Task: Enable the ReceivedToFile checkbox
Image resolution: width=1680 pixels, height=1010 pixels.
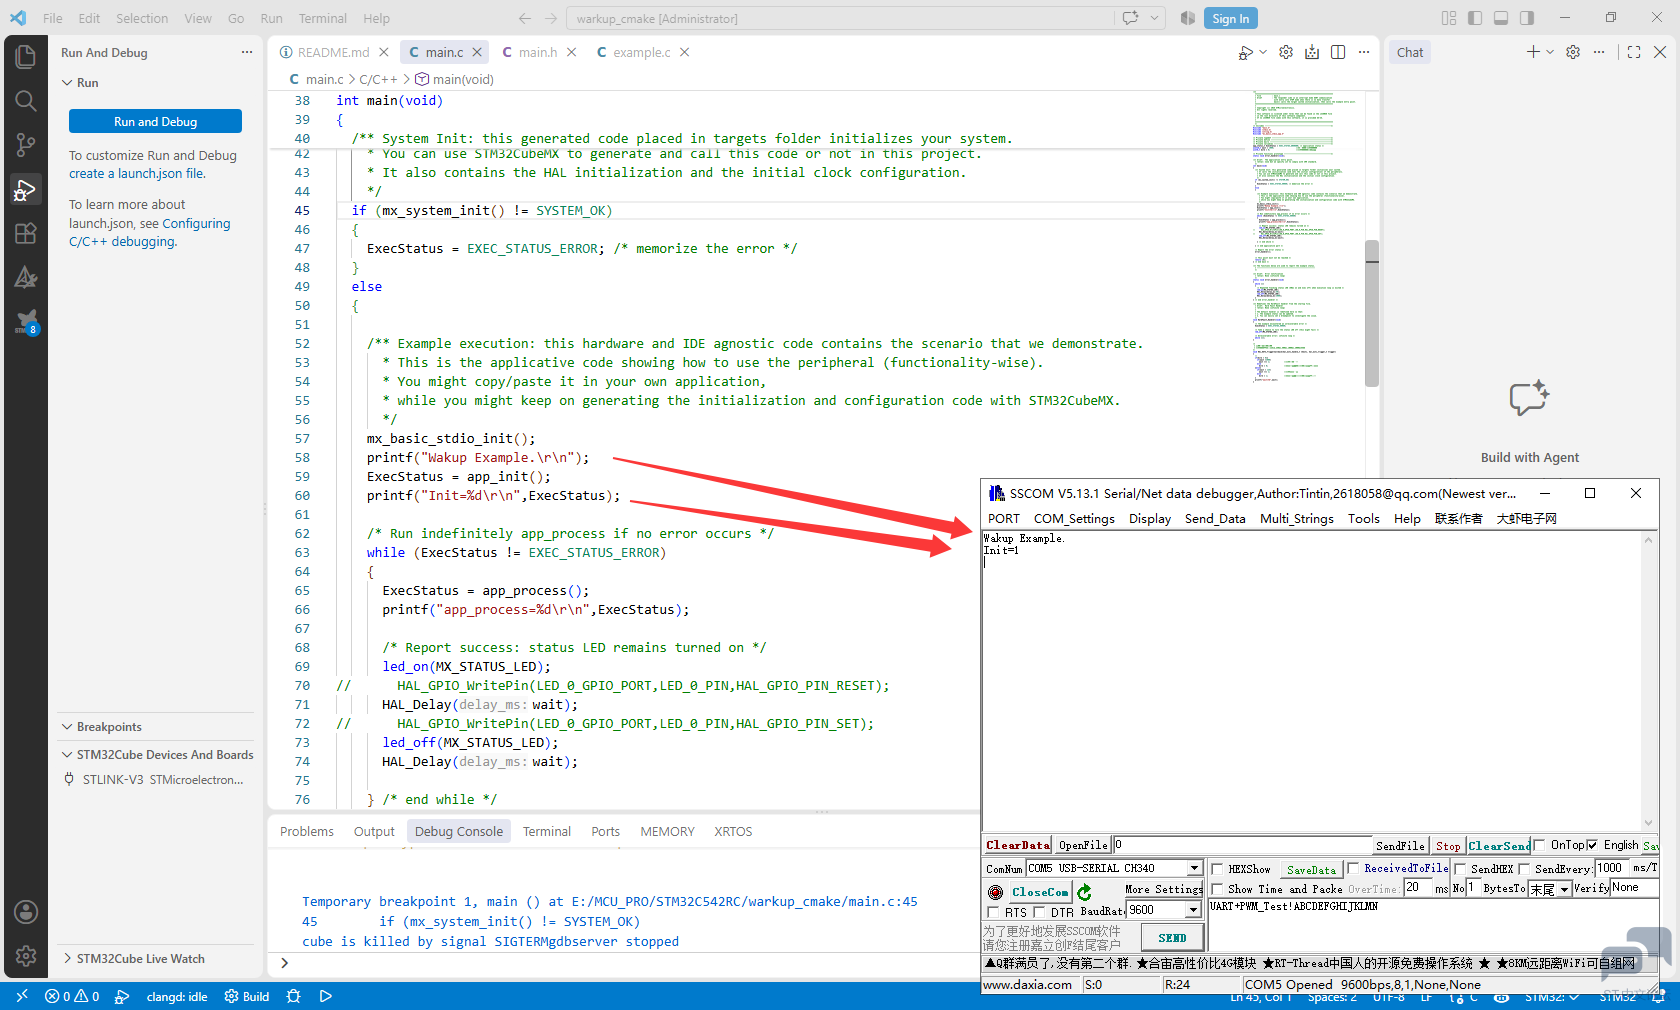Action: 1353,868
